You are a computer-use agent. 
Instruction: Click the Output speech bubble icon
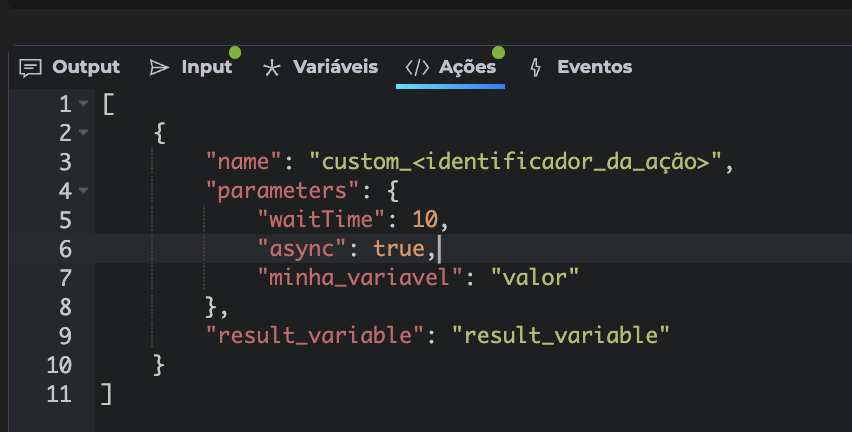coord(31,67)
